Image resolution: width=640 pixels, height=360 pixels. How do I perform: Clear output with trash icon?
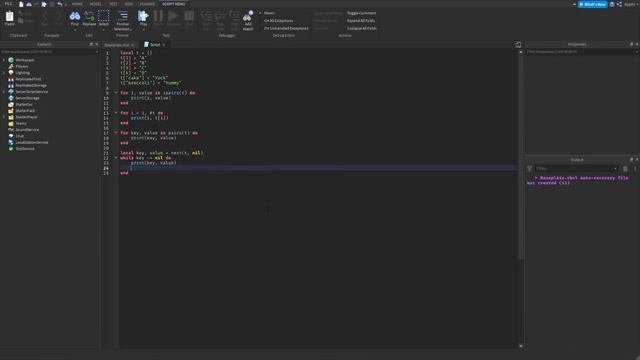tap(625, 169)
